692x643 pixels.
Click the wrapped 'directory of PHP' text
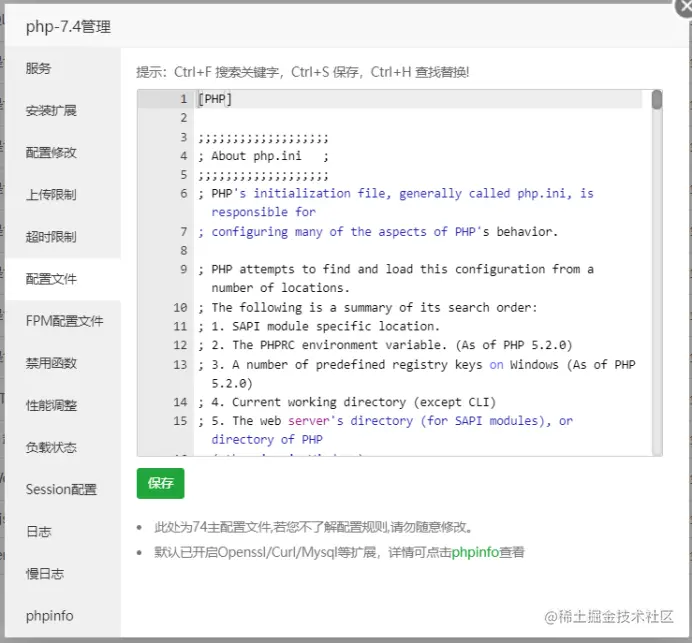coord(267,440)
